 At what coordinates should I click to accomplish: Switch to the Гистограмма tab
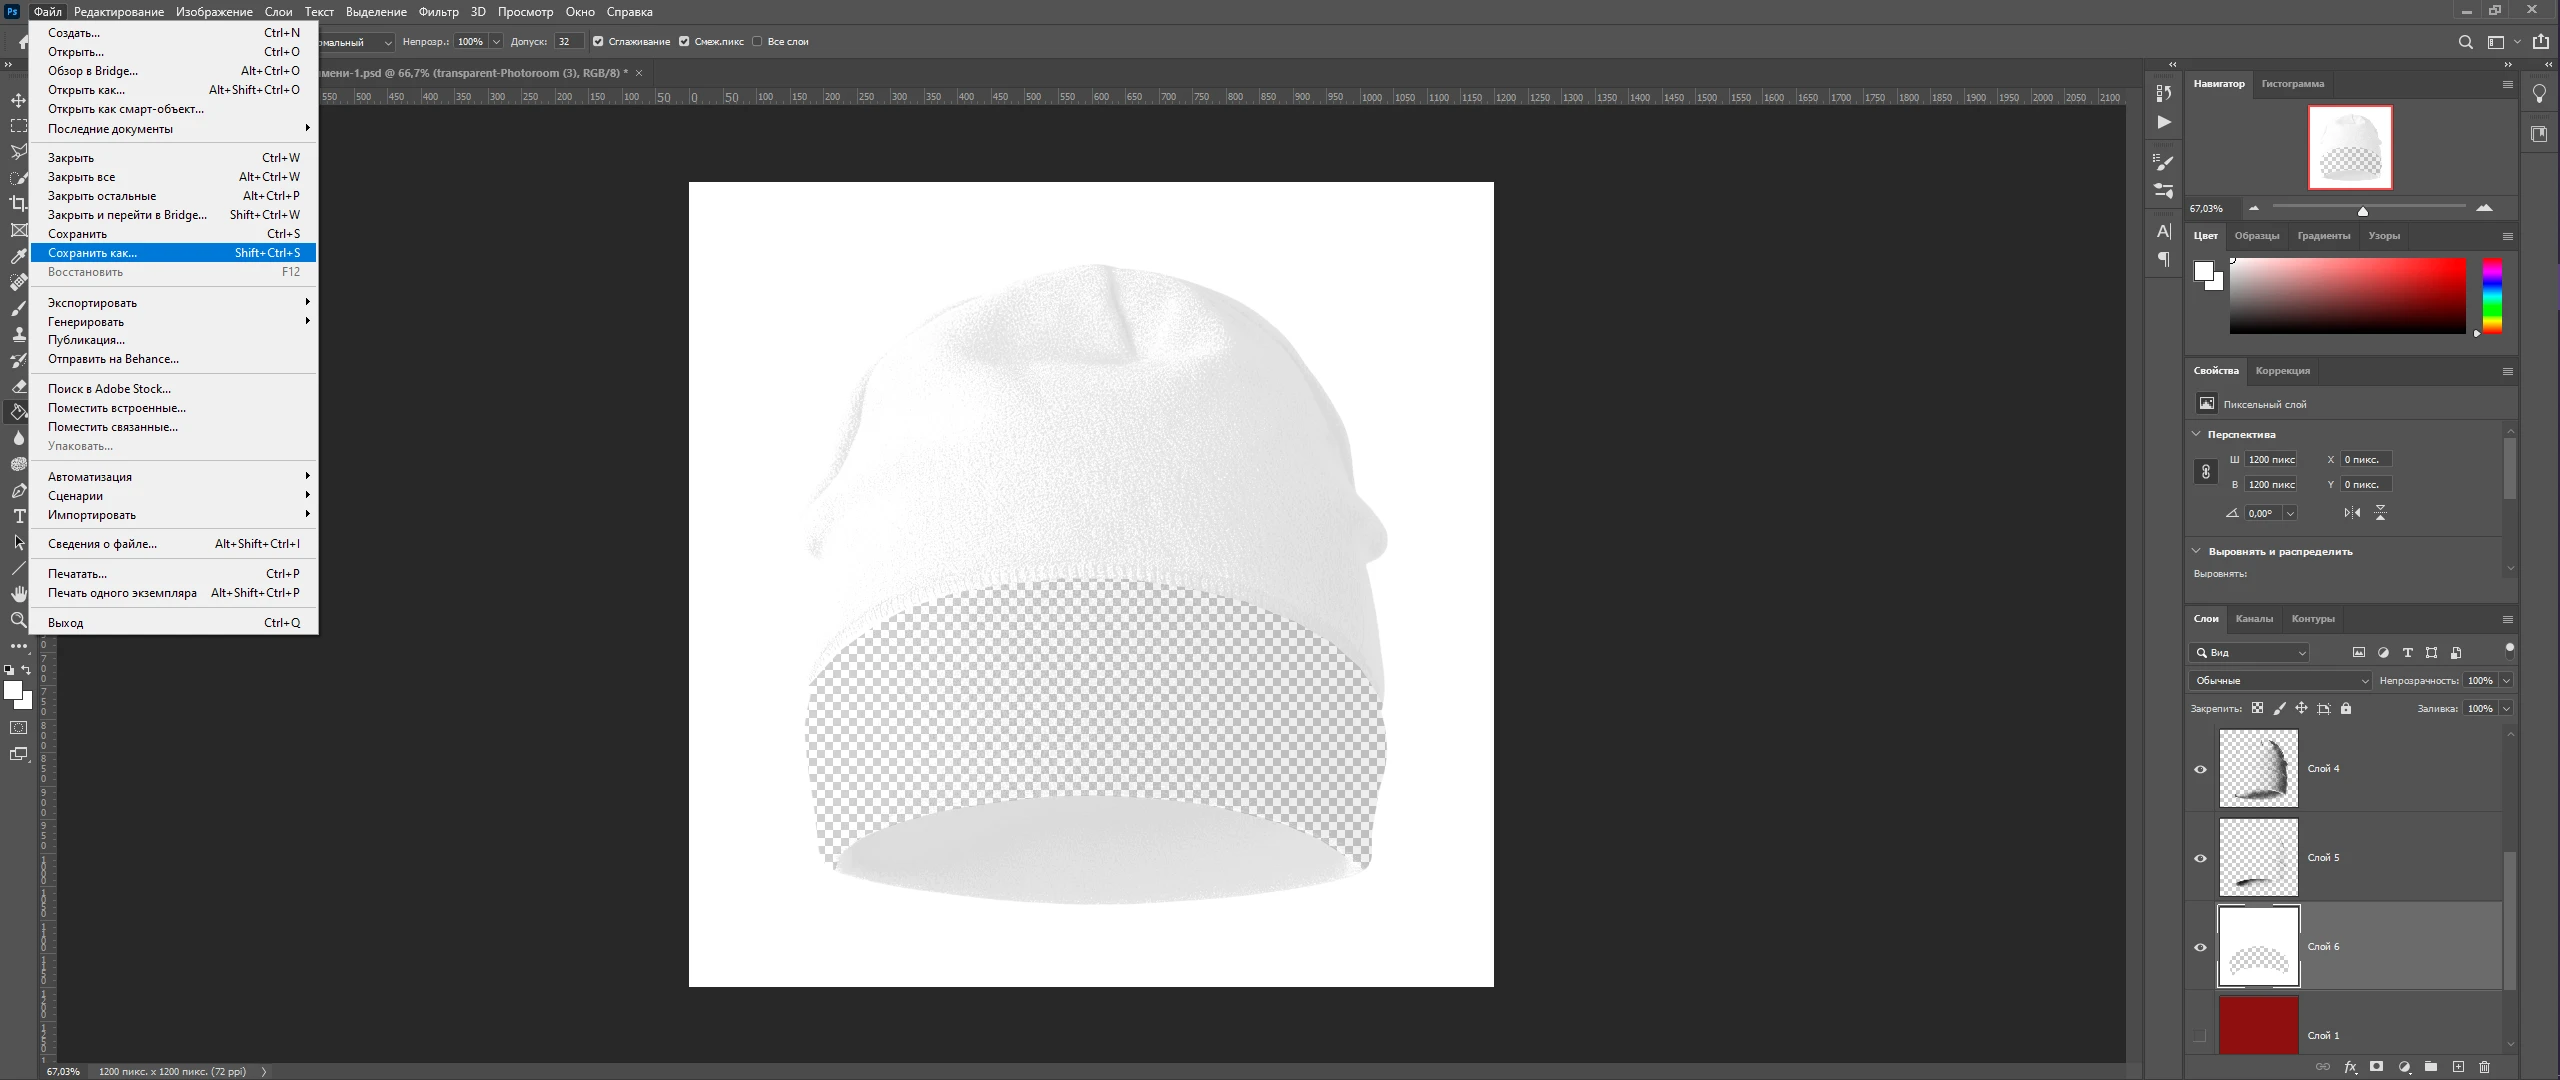coord(2292,84)
